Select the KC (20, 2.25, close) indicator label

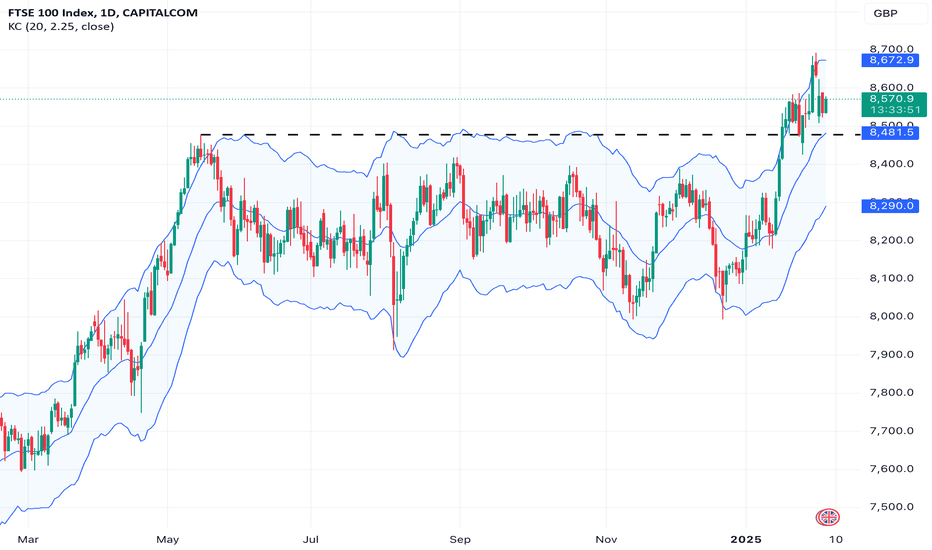click(x=61, y=27)
